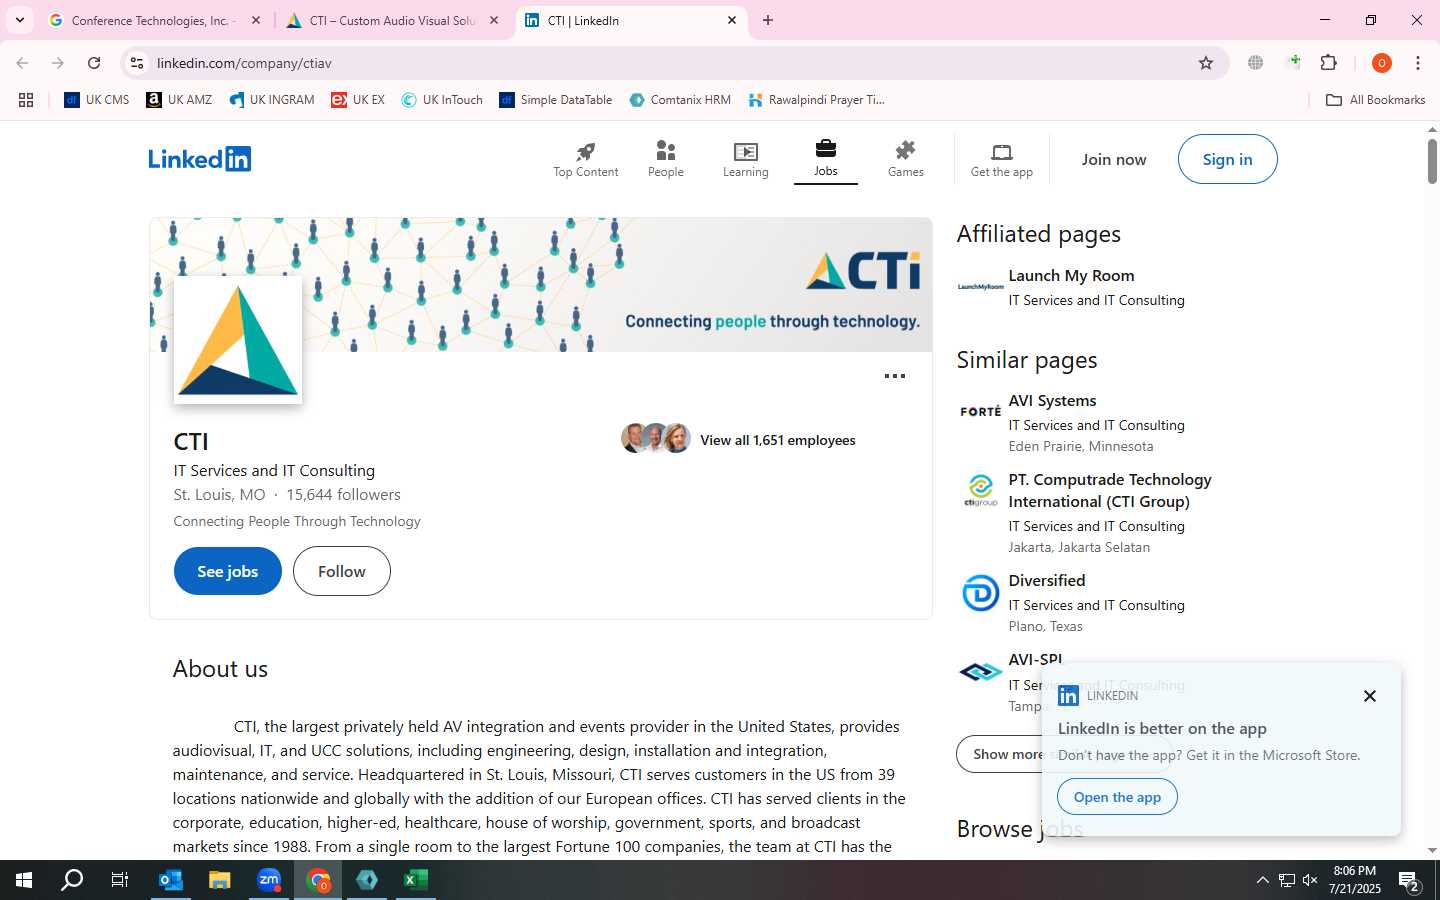Viewport: 1440px width, 900px height.
Task: Open the People nav icon
Action: click(666, 151)
